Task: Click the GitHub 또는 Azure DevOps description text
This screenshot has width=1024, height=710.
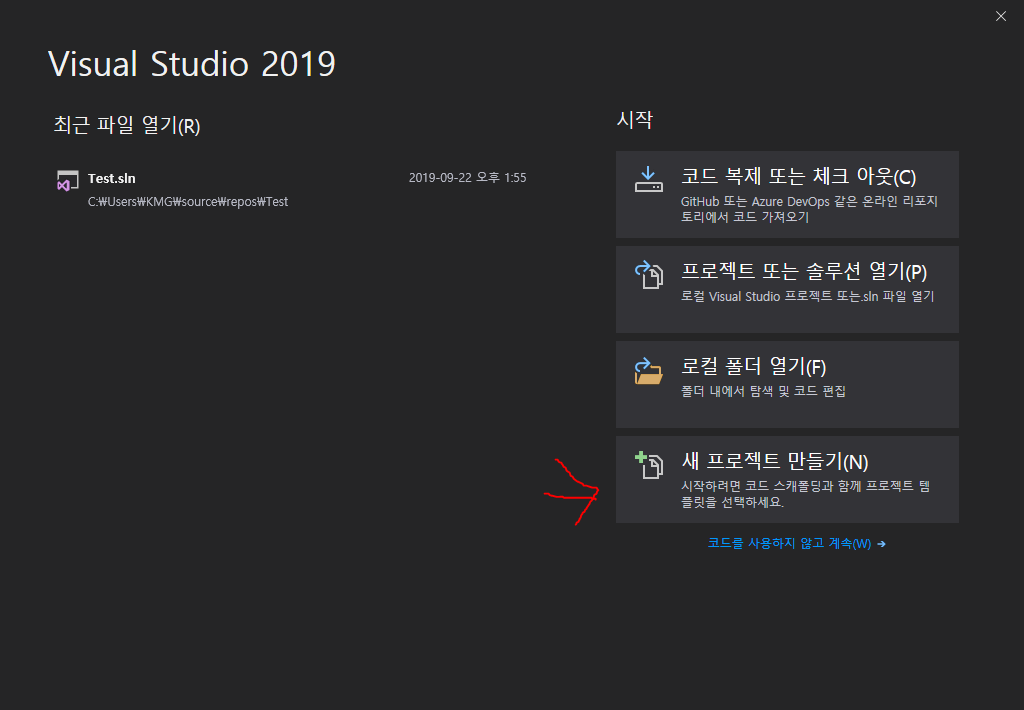Action: click(x=809, y=209)
